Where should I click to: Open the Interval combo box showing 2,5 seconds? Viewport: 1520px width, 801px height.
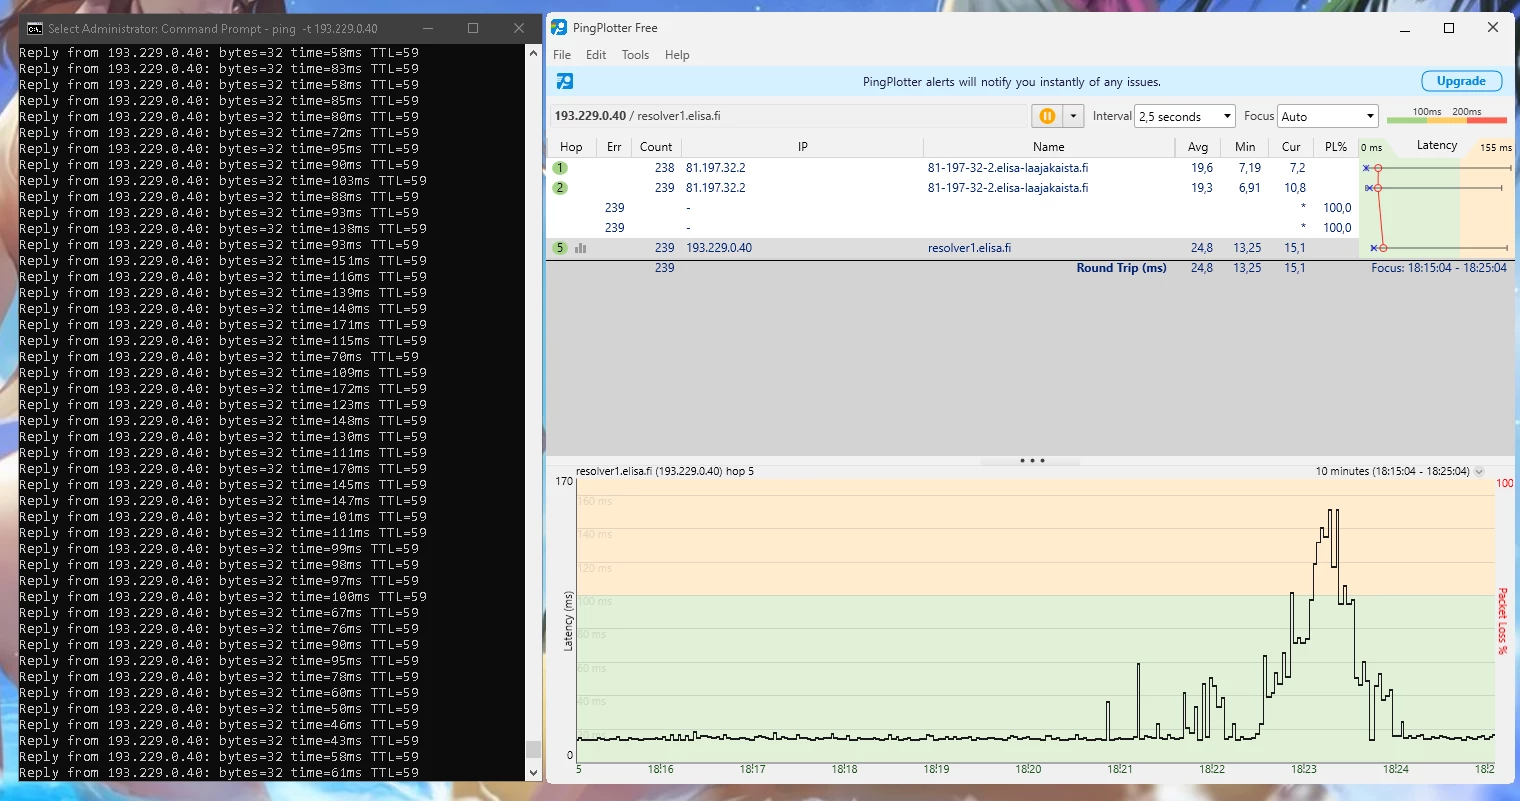pos(1185,116)
